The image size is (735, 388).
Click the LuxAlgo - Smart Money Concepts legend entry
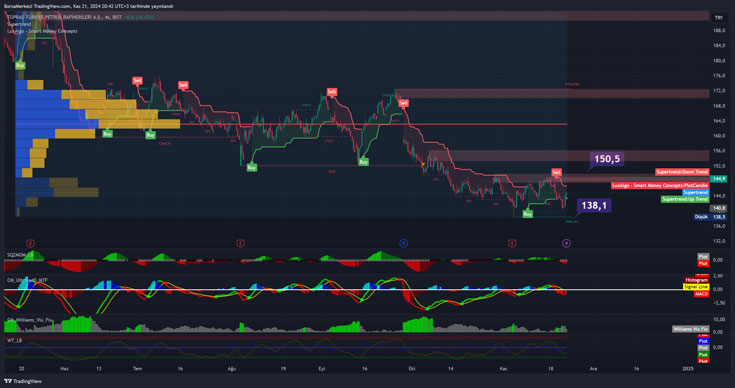click(42, 31)
